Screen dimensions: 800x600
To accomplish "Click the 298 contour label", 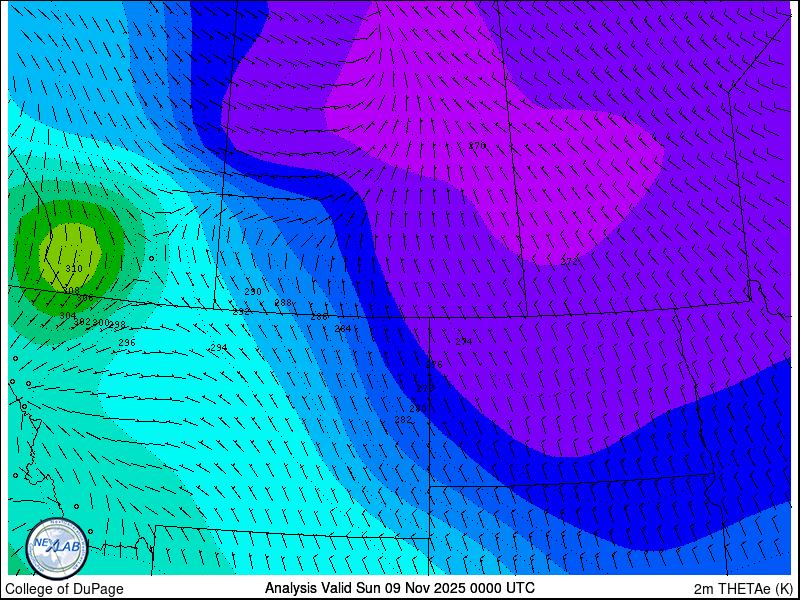I will 117,324.
